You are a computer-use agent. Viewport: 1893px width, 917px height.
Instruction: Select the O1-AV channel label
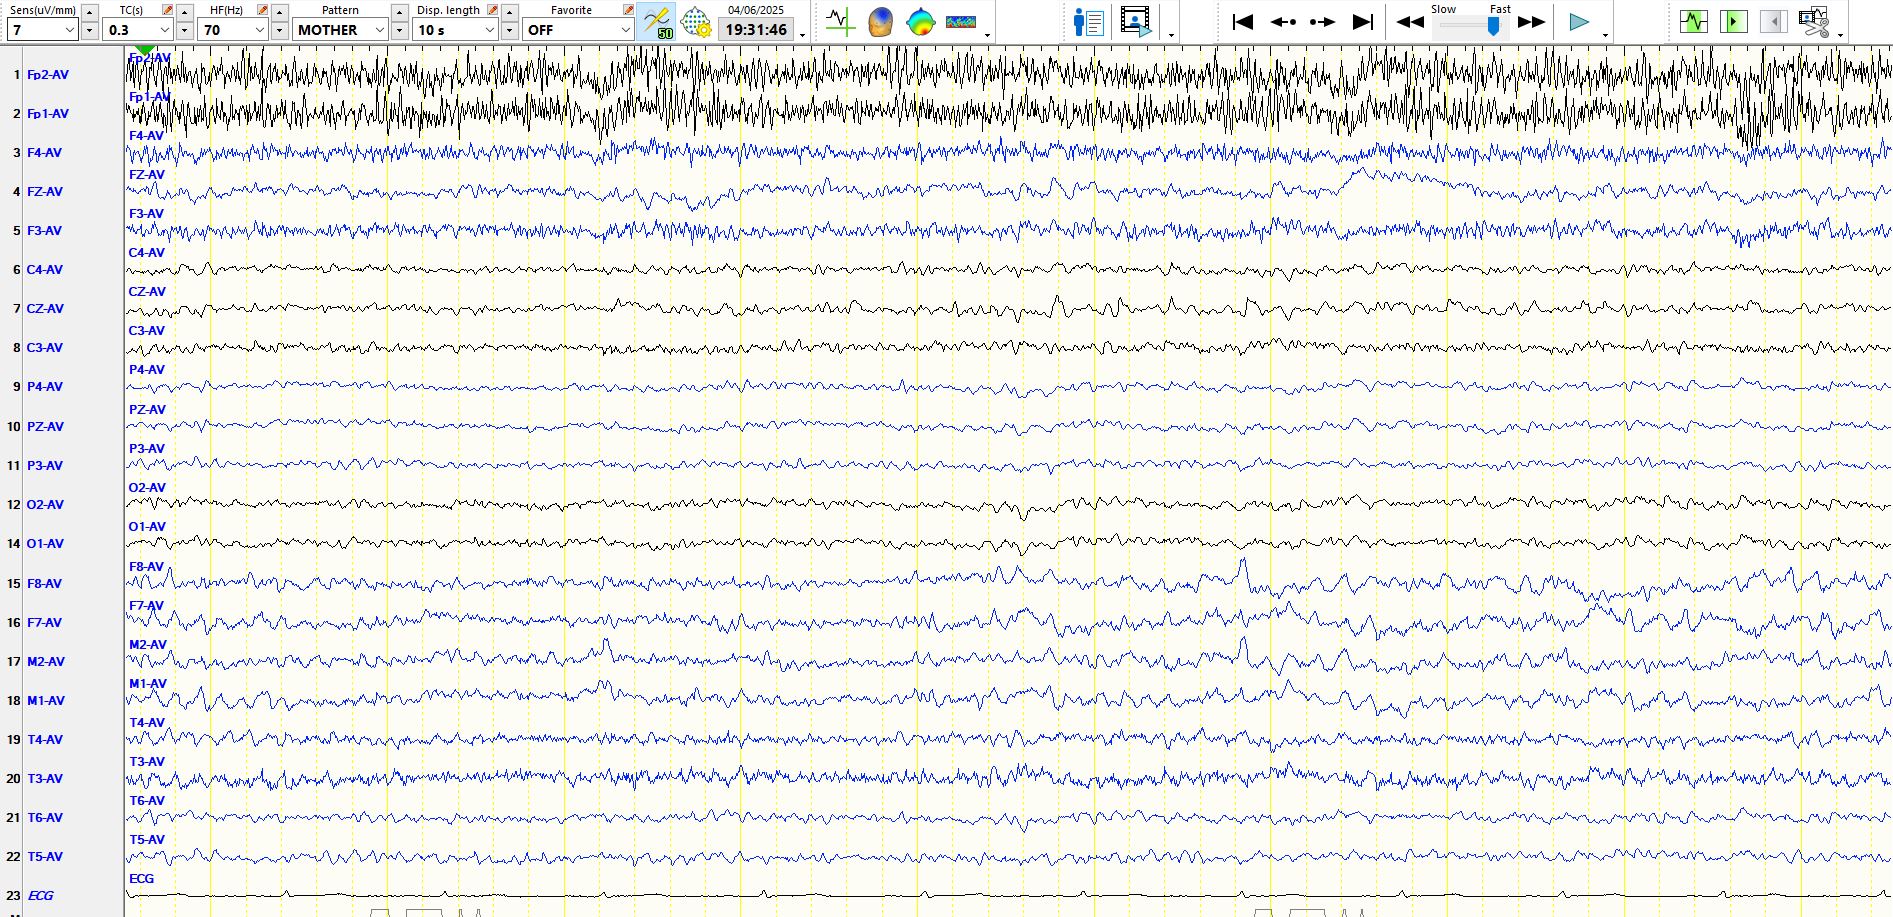coord(45,544)
